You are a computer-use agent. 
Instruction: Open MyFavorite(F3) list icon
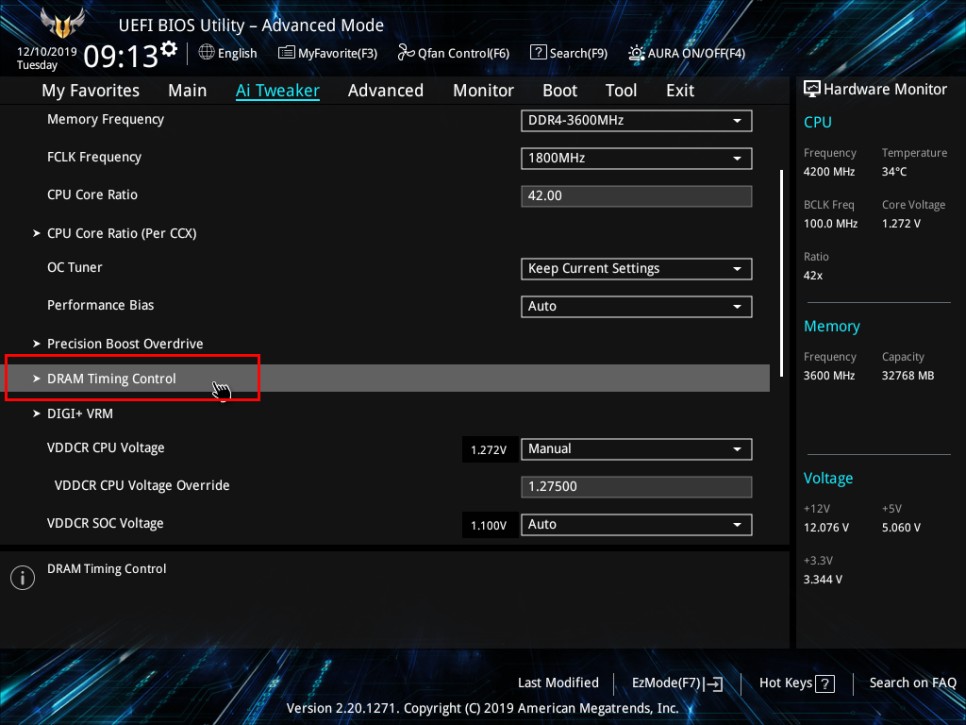[x=286, y=53]
